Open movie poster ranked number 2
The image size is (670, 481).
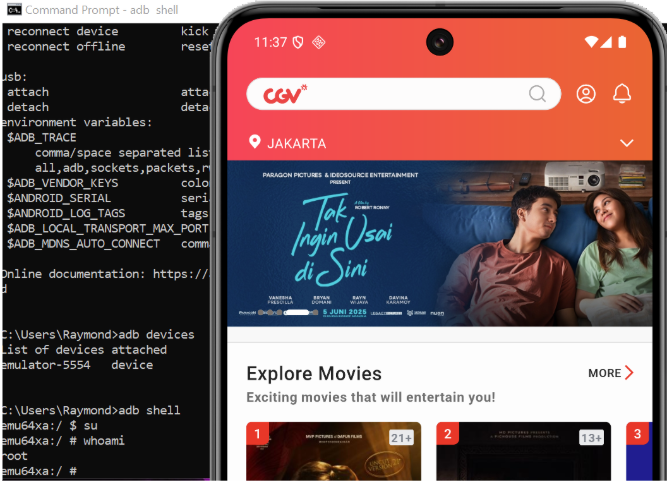click(523, 451)
